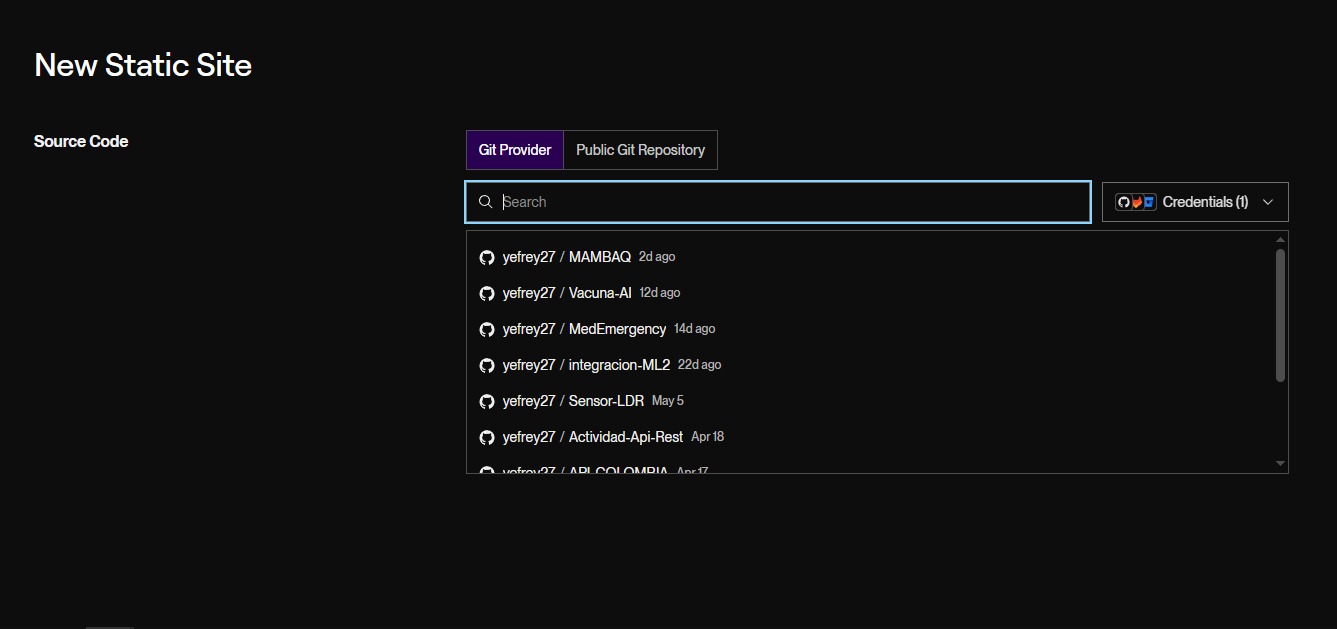
Task: Click the GitHub icon beside Vacuna-AI
Action: click(x=487, y=293)
